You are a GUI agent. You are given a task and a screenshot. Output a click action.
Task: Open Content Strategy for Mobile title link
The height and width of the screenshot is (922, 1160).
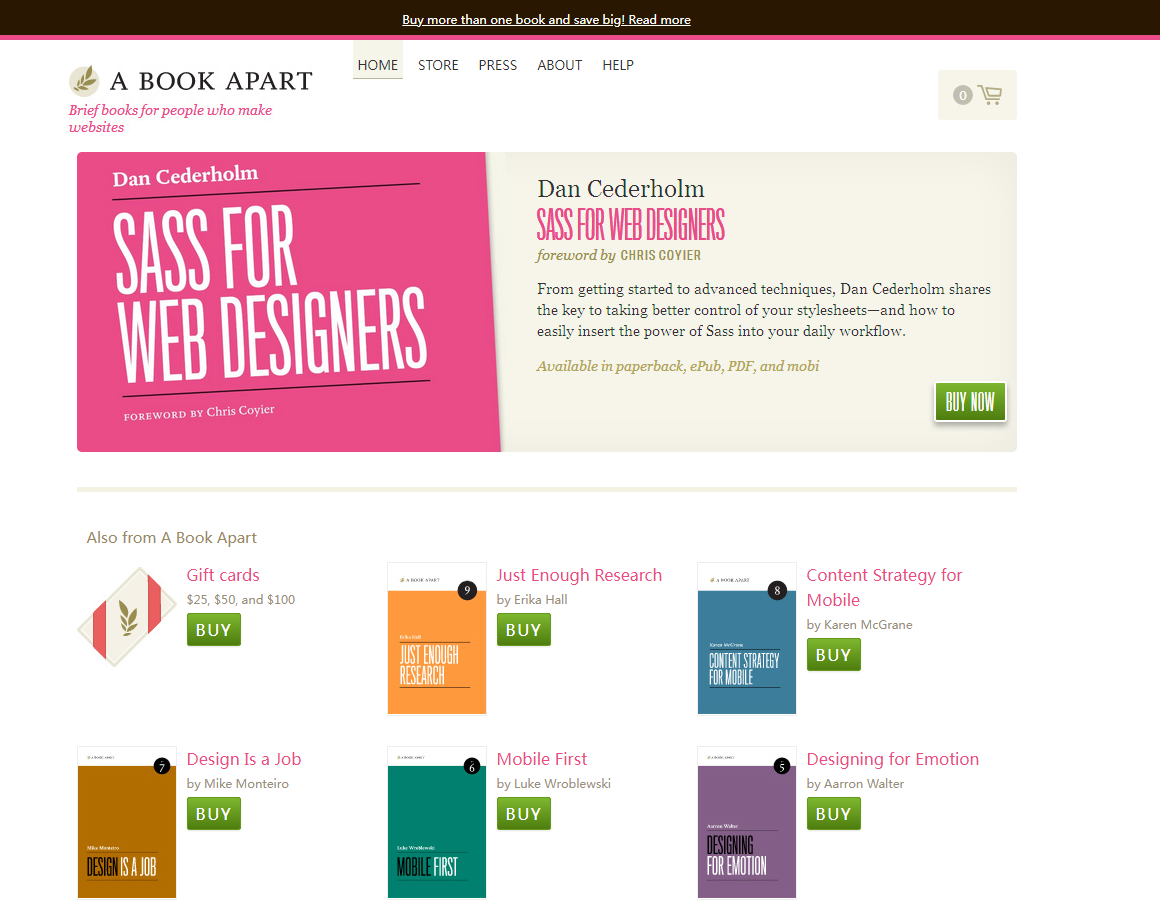click(884, 588)
